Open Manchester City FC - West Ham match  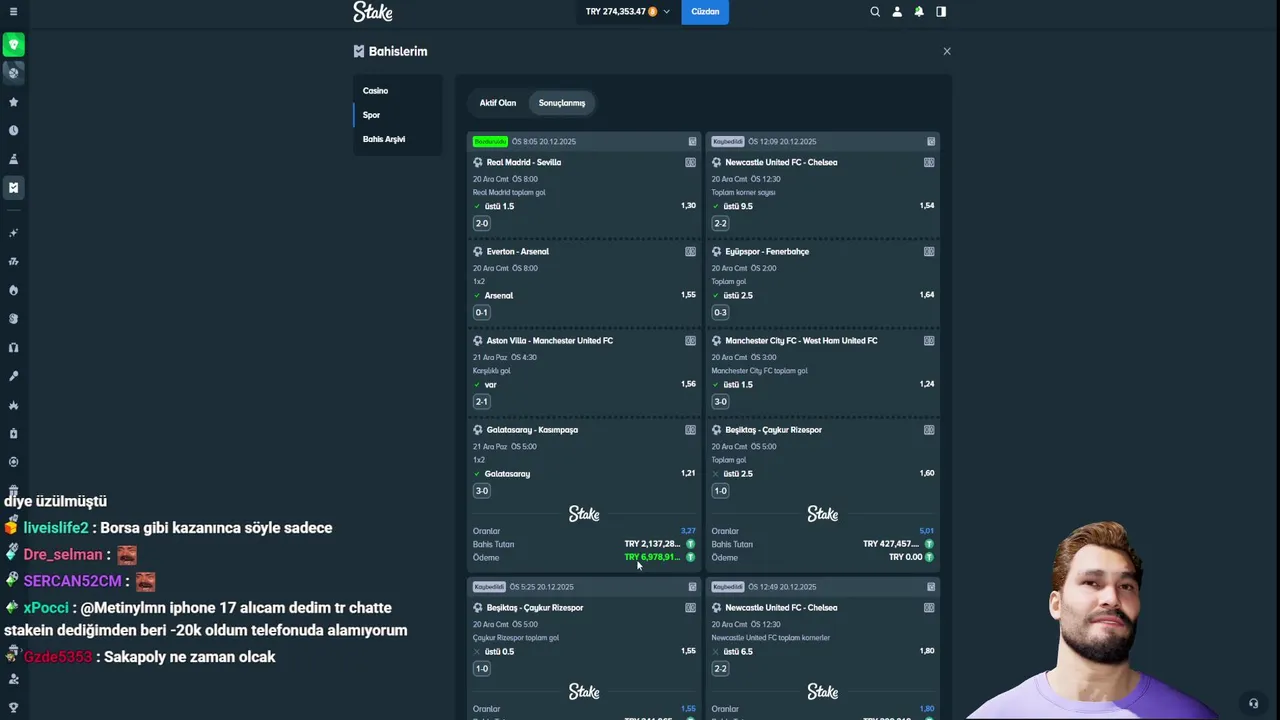pos(801,341)
